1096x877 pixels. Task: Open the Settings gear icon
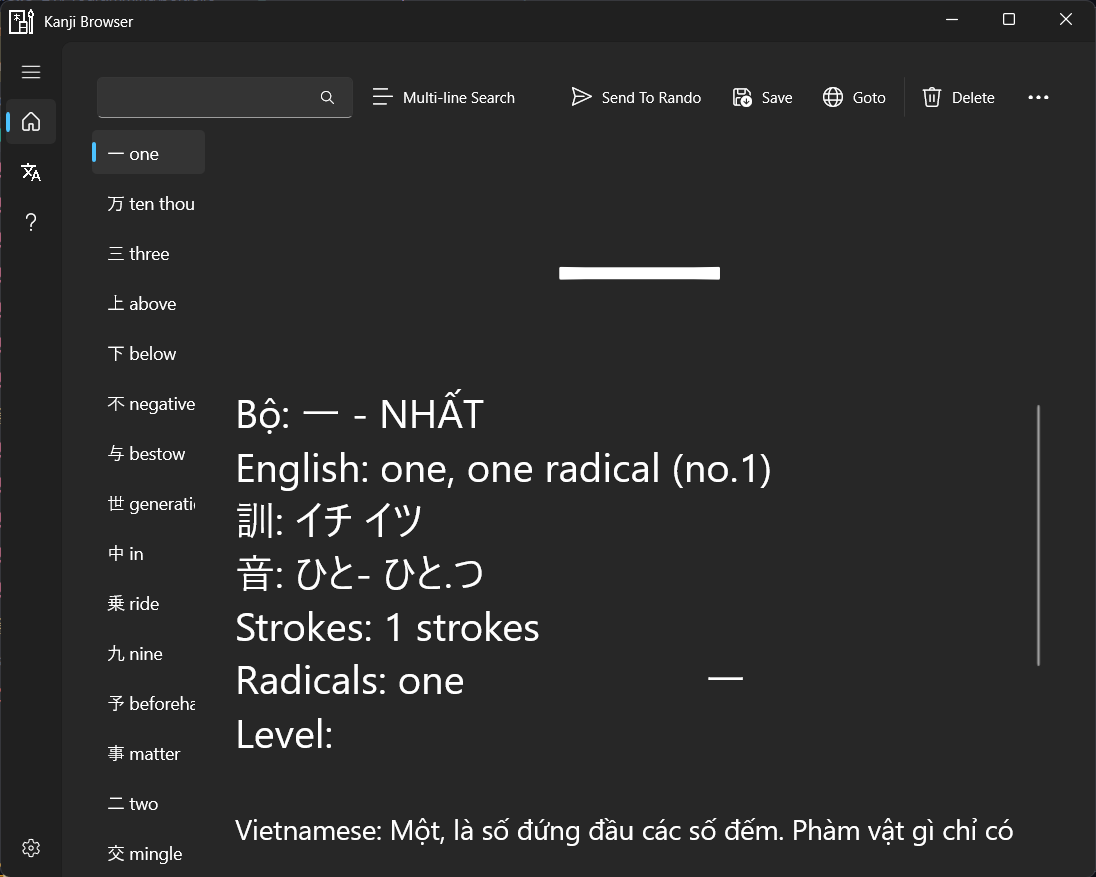[x=31, y=848]
